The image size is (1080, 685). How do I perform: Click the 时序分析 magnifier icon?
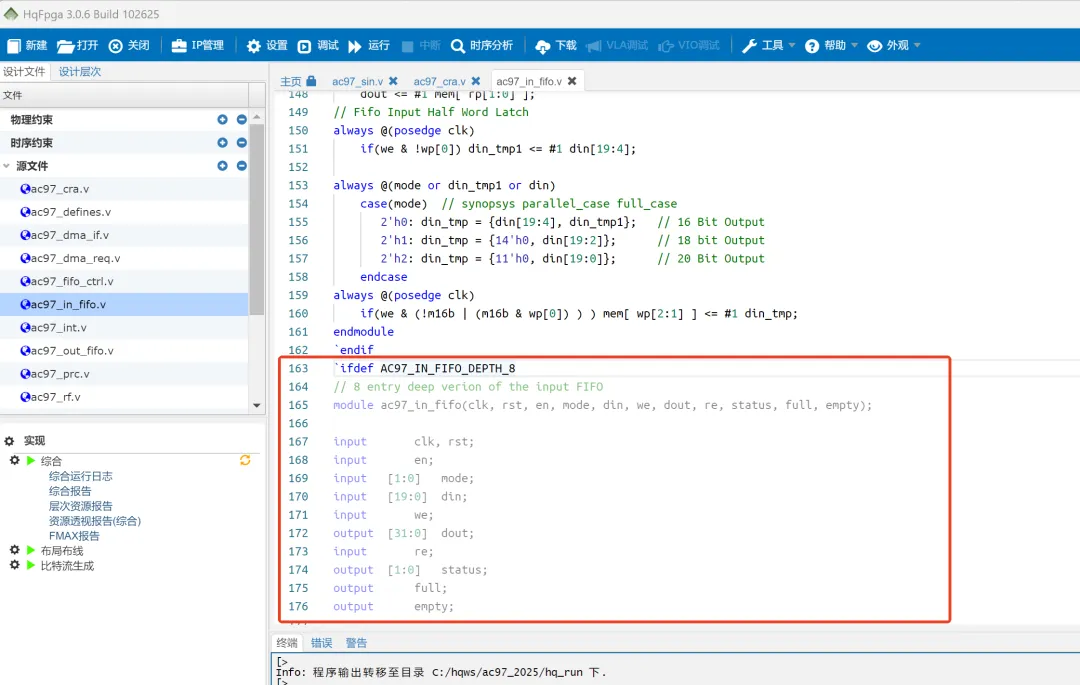point(458,46)
